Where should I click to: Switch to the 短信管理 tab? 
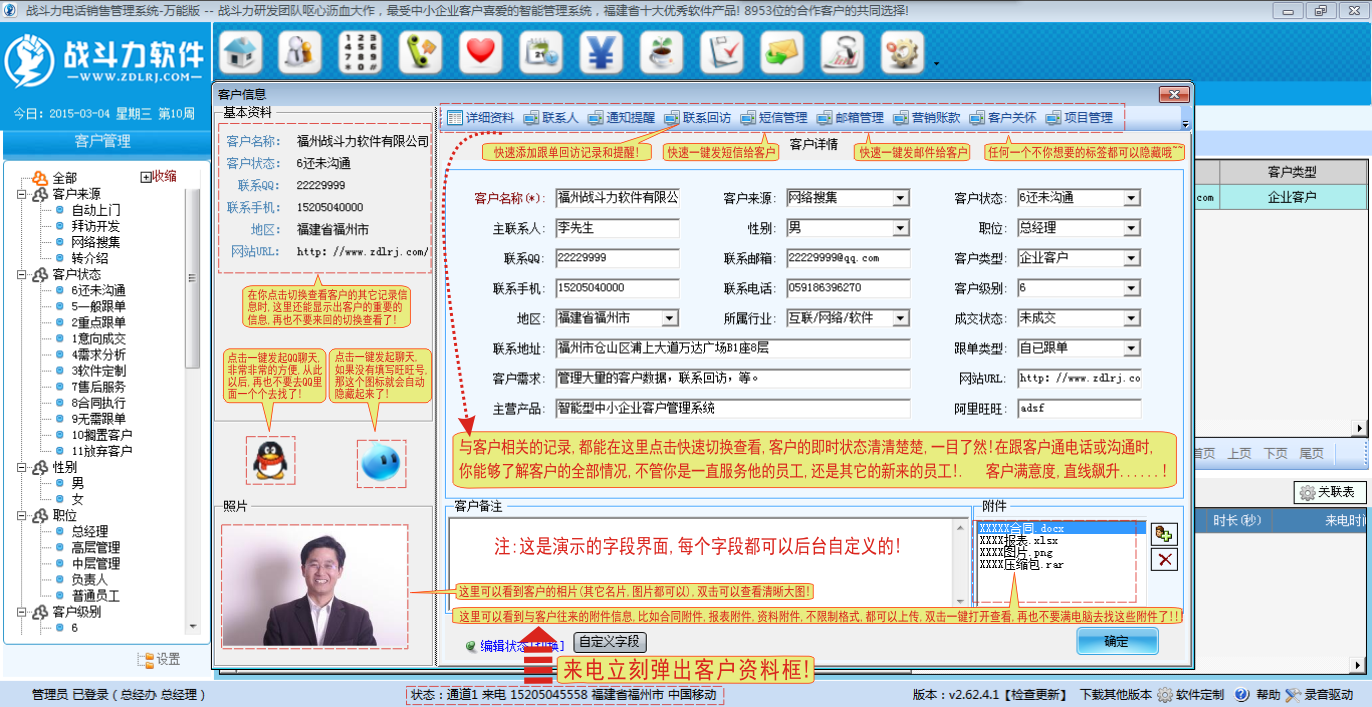pos(773,118)
